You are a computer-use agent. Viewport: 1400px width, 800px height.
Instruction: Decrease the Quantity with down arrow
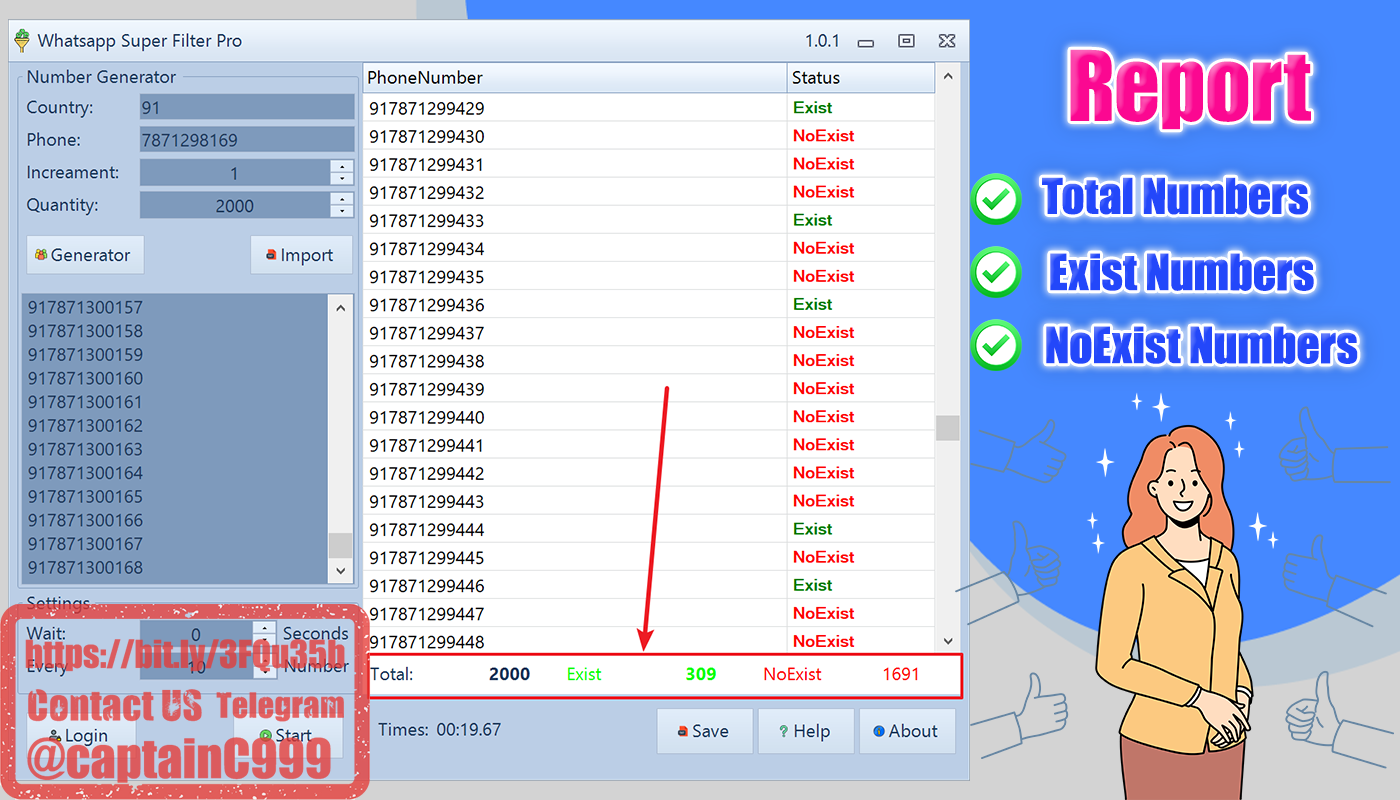click(343, 212)
